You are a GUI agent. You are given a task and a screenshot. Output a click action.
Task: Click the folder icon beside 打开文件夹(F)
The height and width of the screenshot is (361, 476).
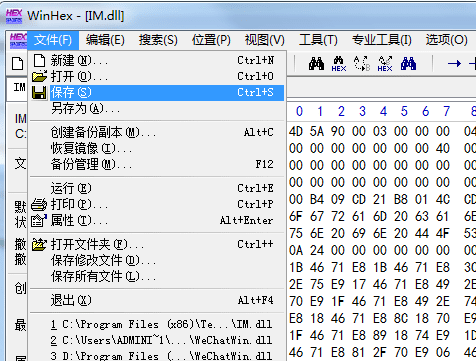point(39,244)
